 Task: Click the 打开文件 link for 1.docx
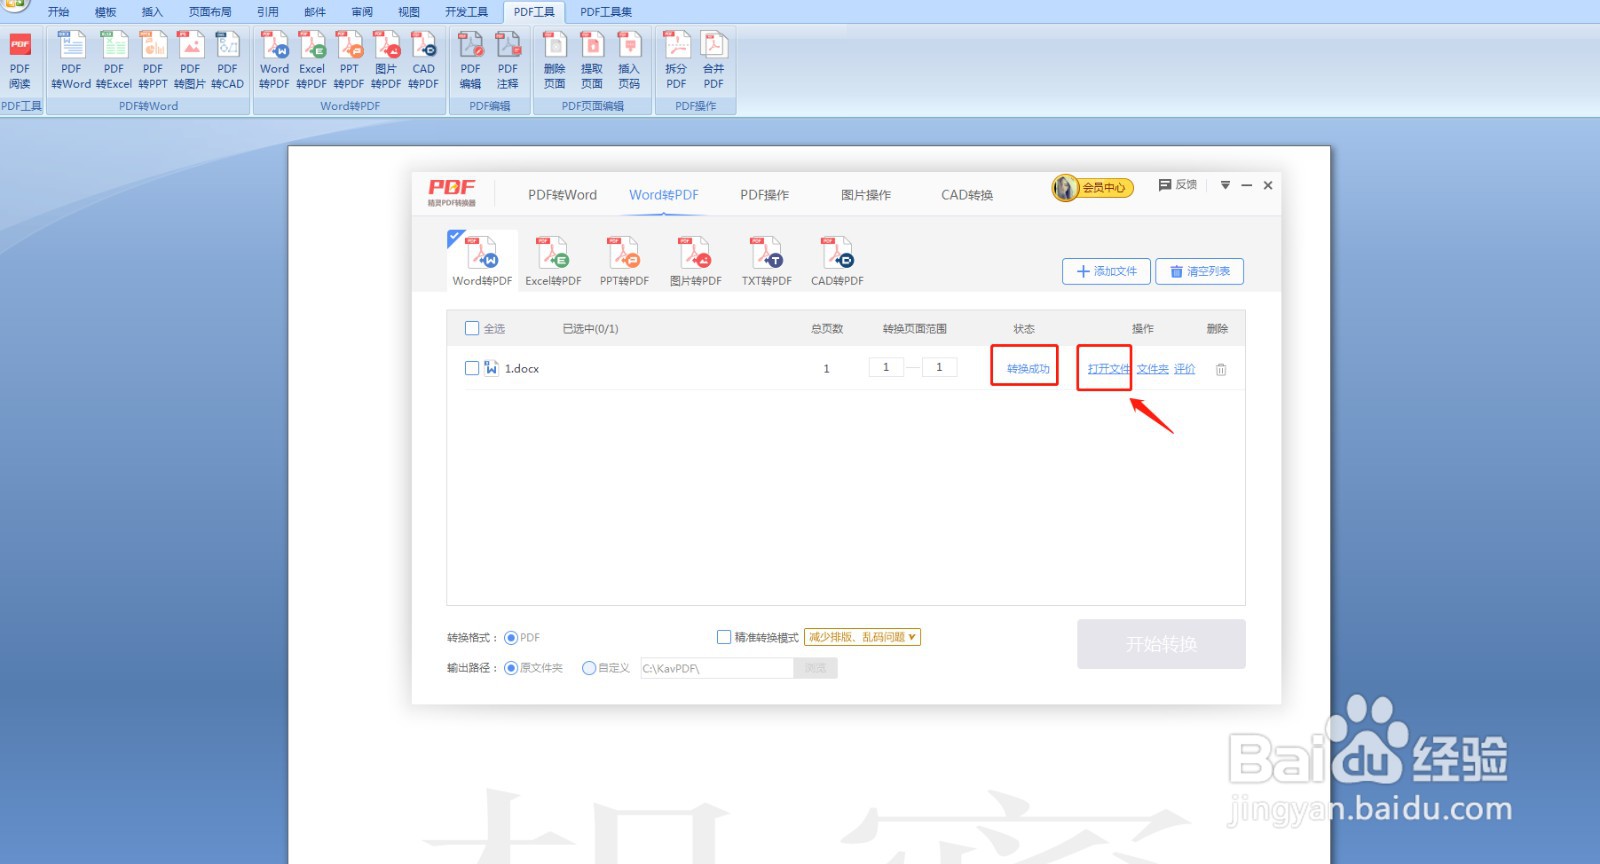tap(1109, 369)
